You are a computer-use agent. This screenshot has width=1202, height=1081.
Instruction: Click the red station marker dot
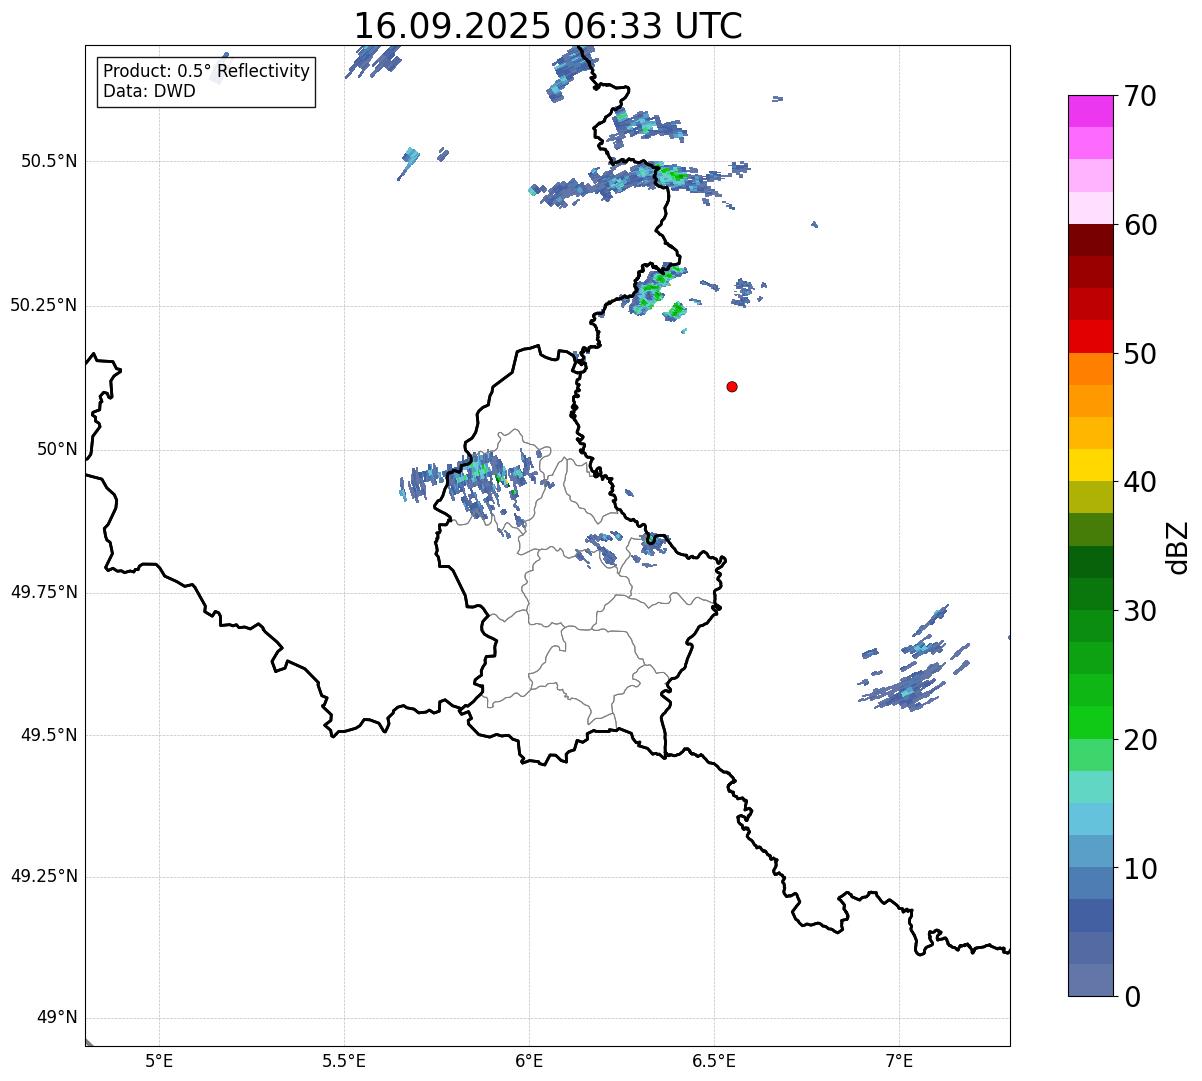732,386
